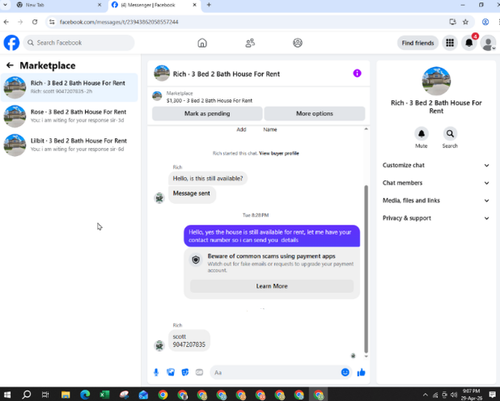Choose a sticker from the composer
Image resolution: width=500 pixels, height=401 pixels.
[185, 372]
